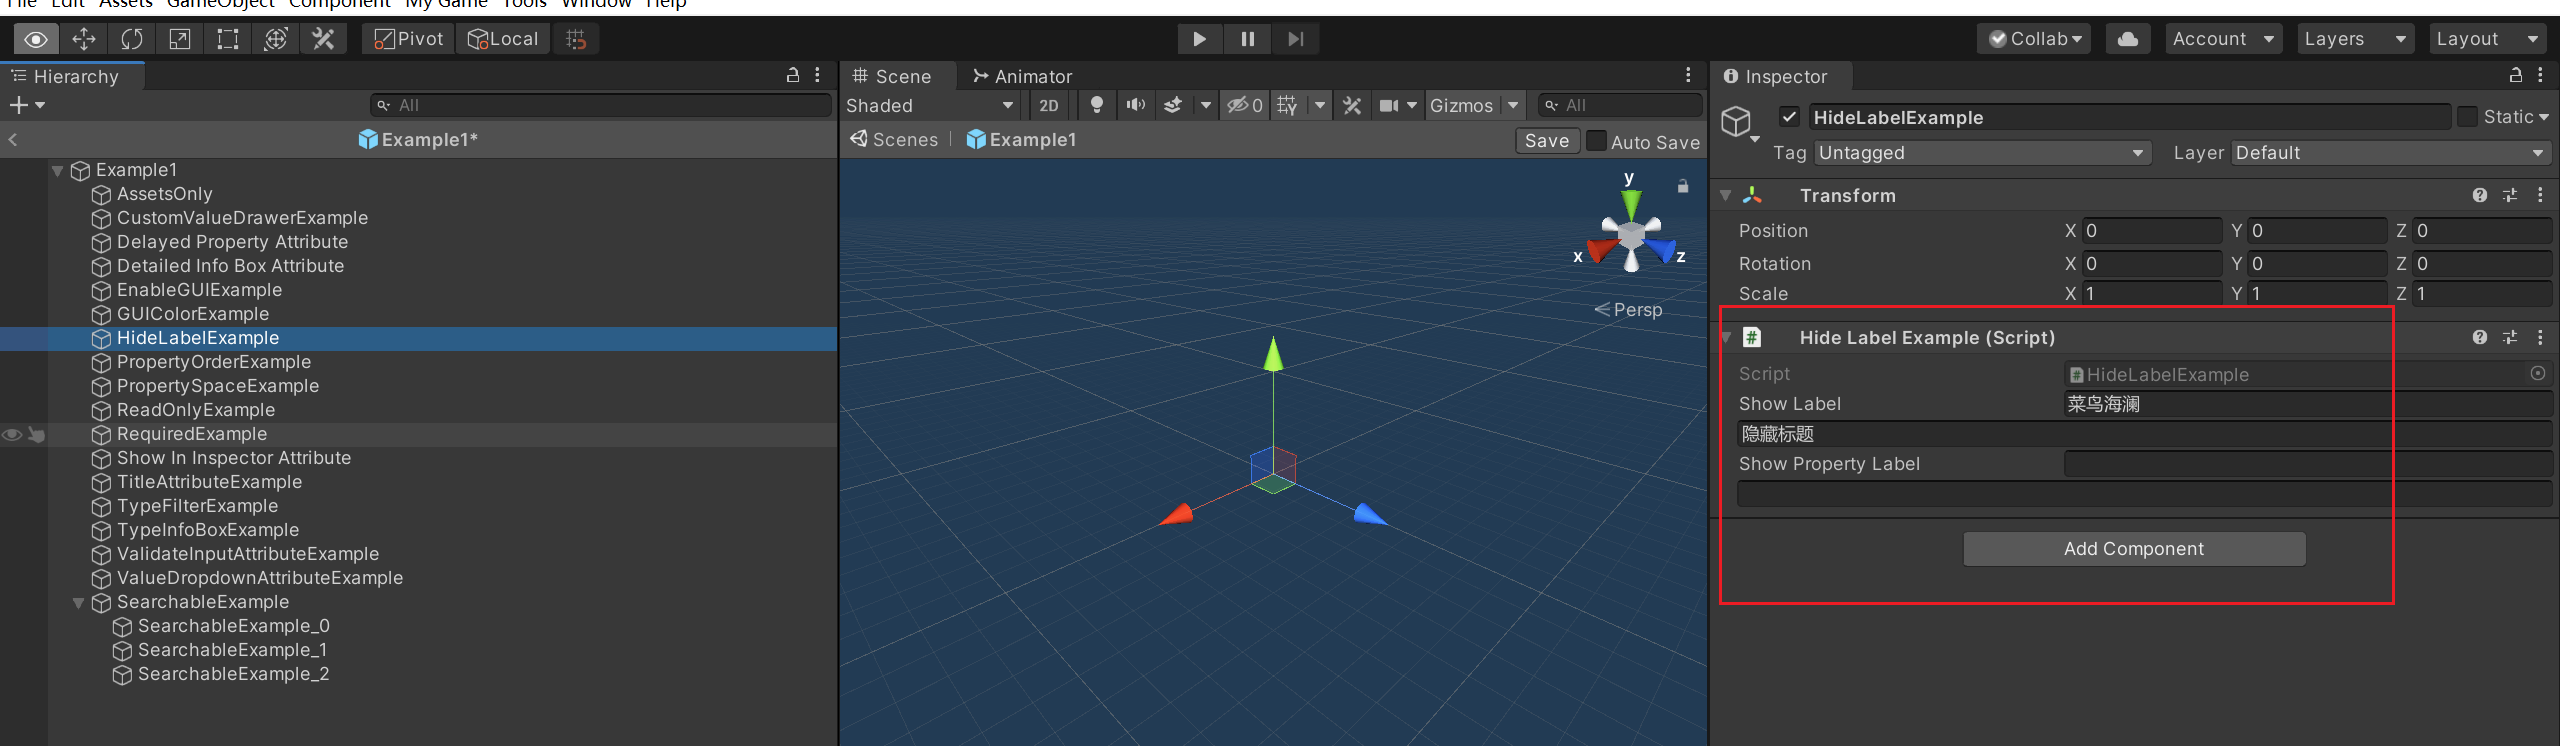Start Play mode
The width and height of the screenshot is (2560, 746).
[x=1199, y=39]
